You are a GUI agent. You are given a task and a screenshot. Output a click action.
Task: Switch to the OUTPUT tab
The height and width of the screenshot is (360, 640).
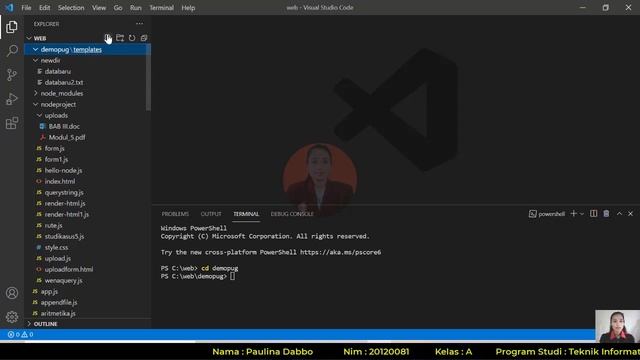pos(211,214)
